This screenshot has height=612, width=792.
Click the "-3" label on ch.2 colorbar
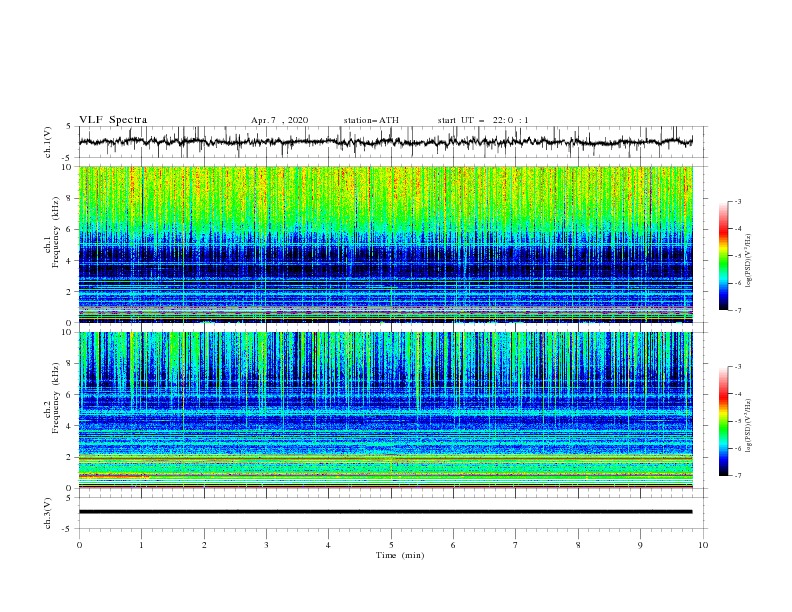point(738,367)
